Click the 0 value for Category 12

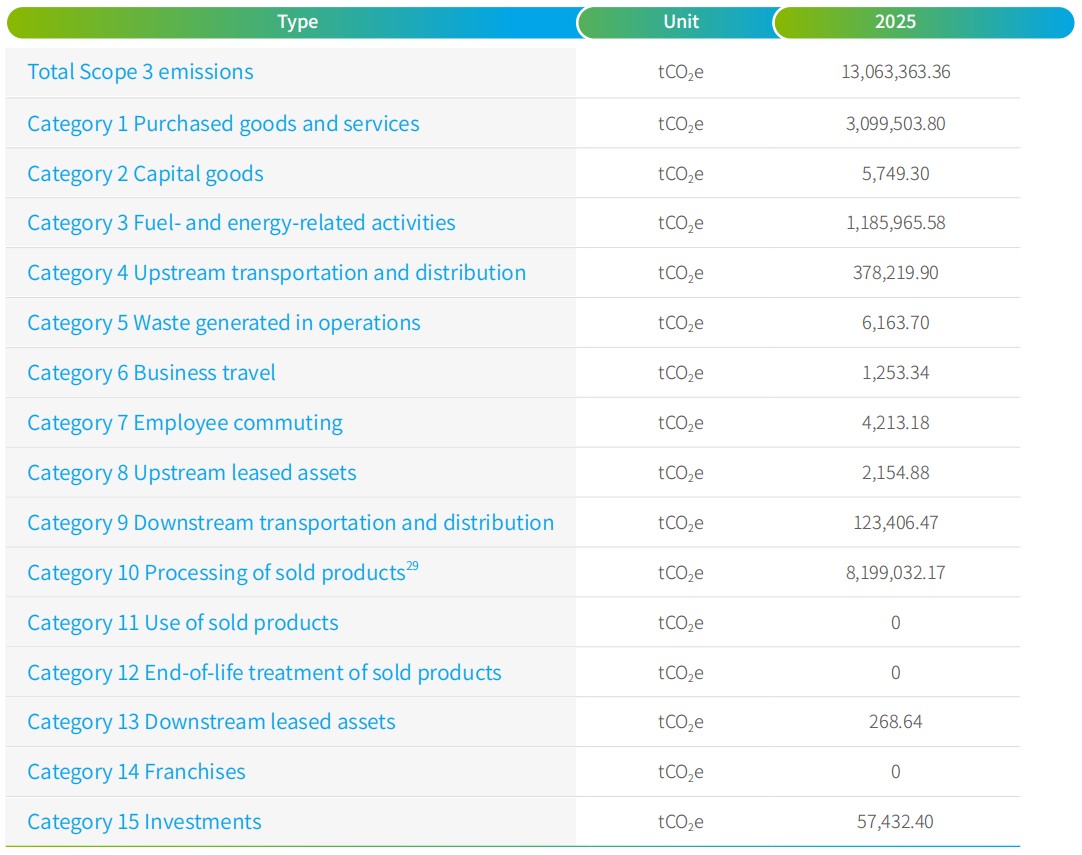click(x=895, y=672)
